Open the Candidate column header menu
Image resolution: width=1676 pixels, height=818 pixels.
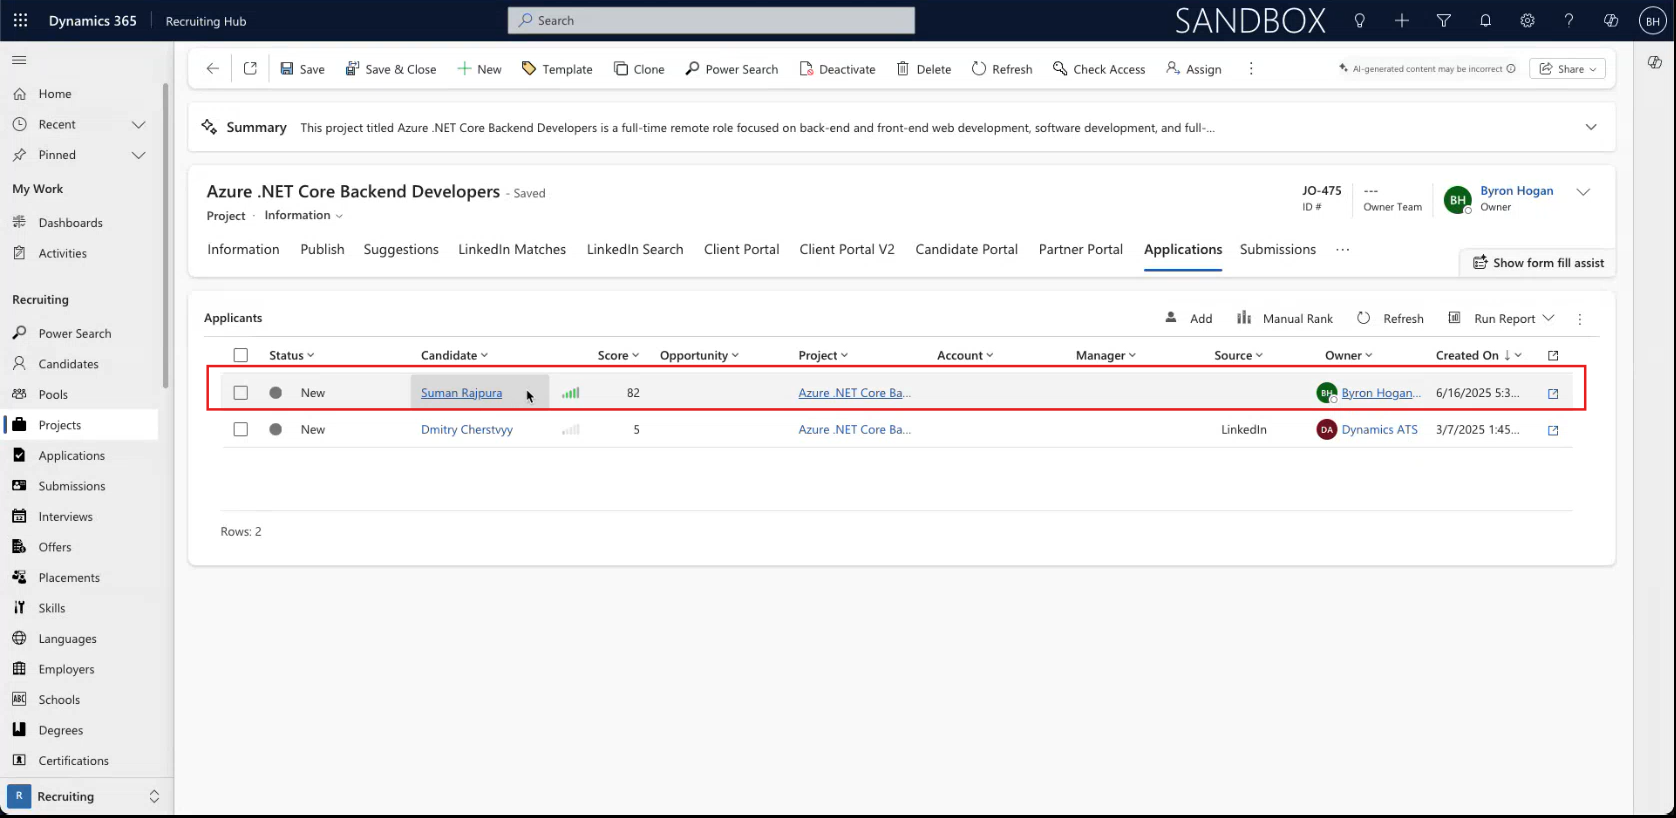455,355
